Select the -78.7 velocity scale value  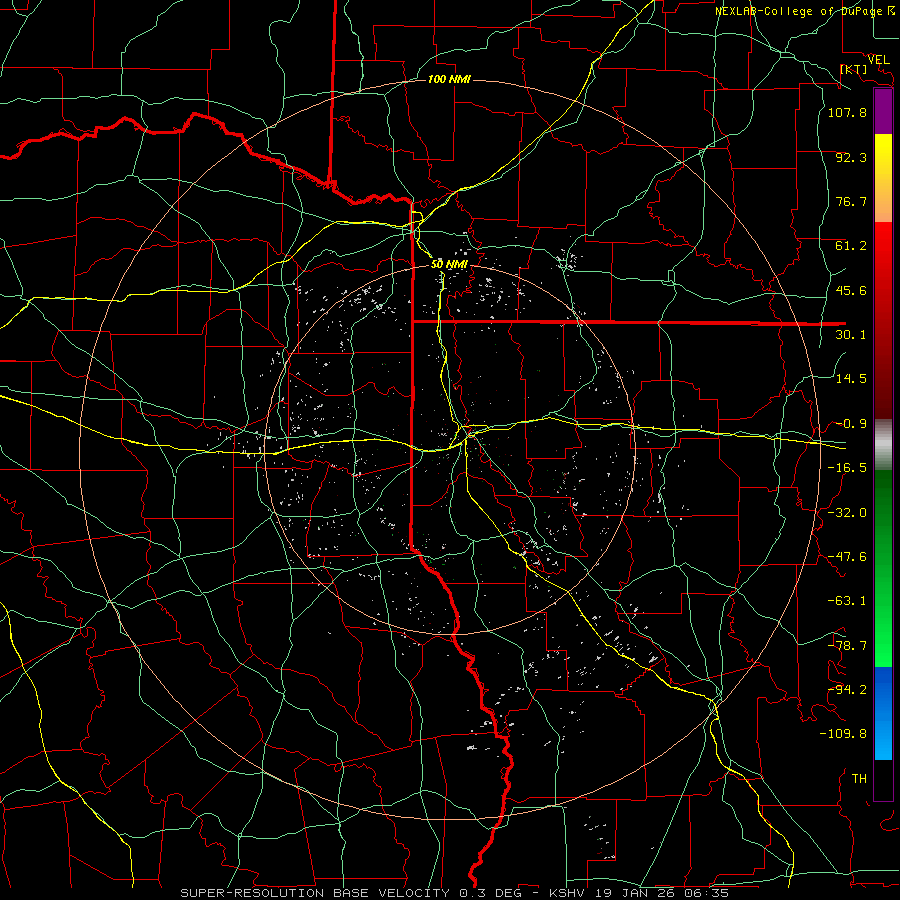(847, 646)
